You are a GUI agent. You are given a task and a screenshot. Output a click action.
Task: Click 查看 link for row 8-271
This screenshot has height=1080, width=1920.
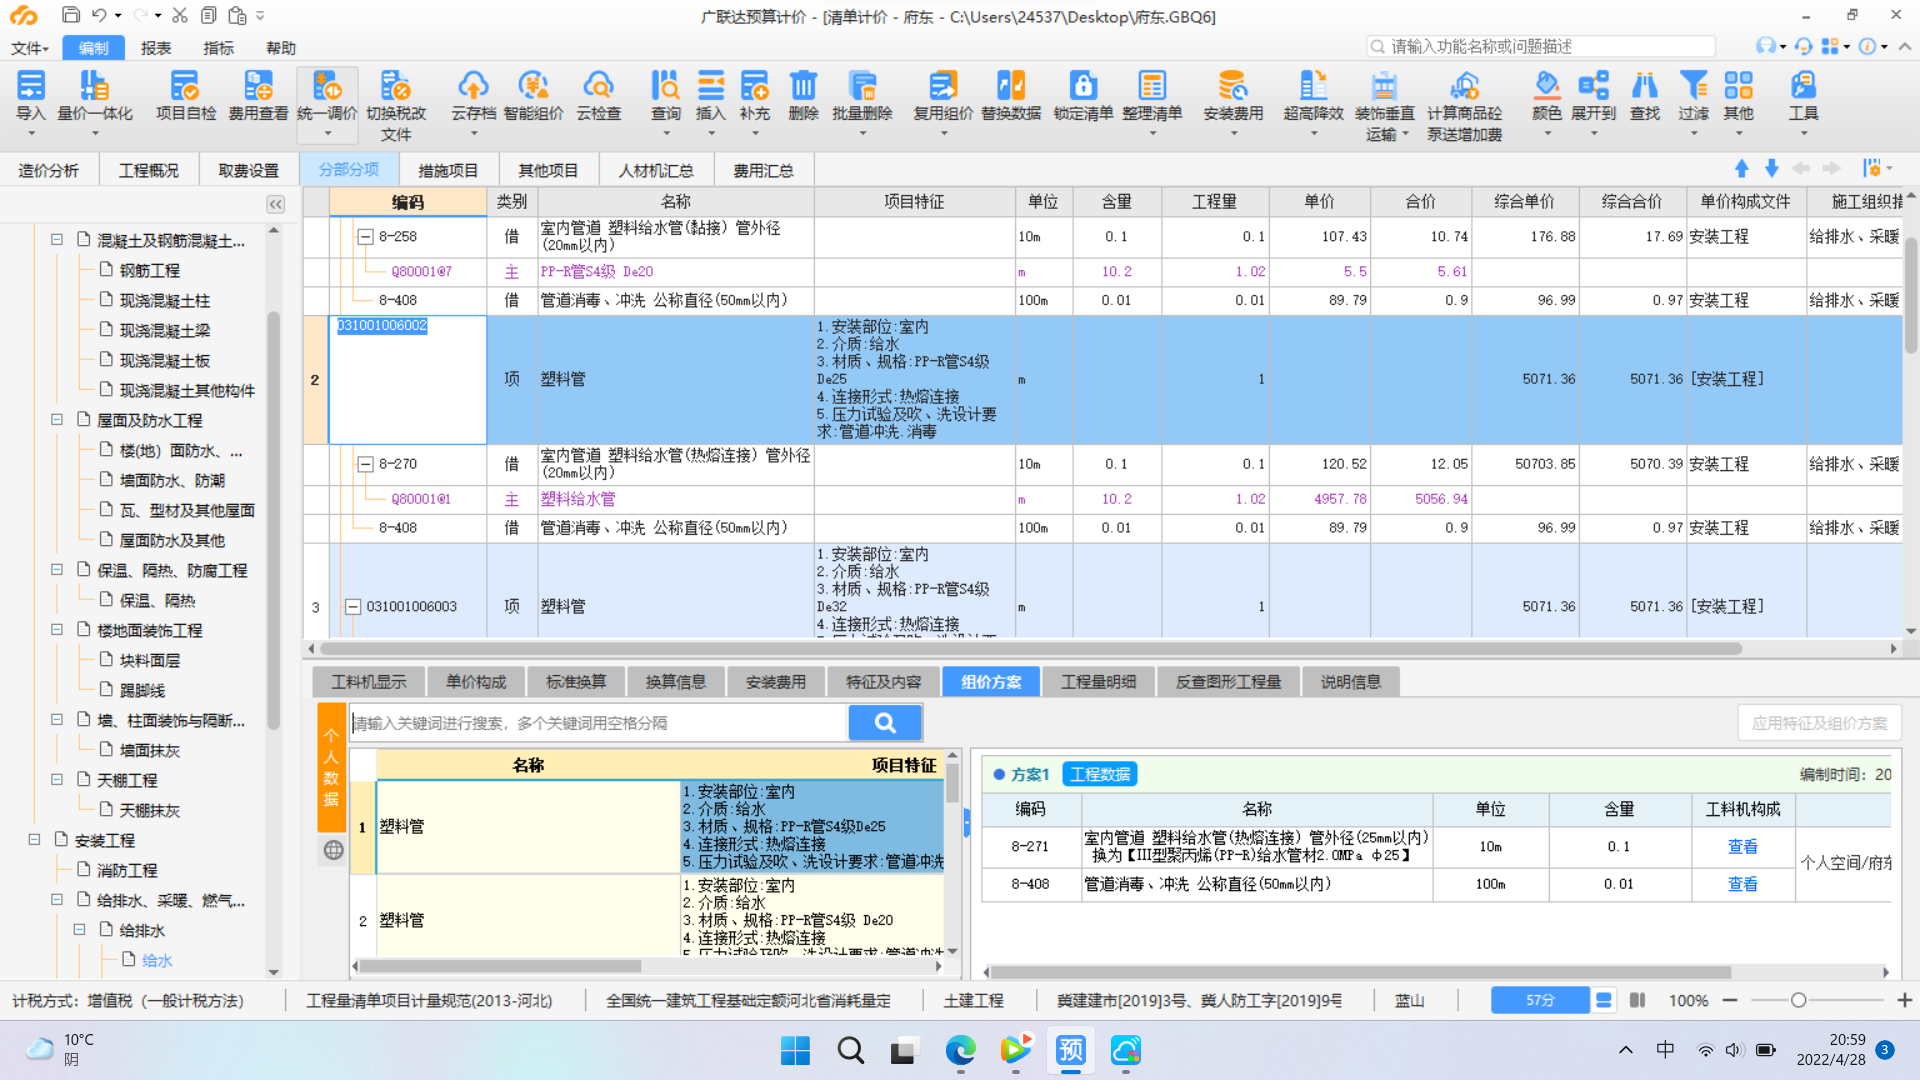pos(1742,847)
